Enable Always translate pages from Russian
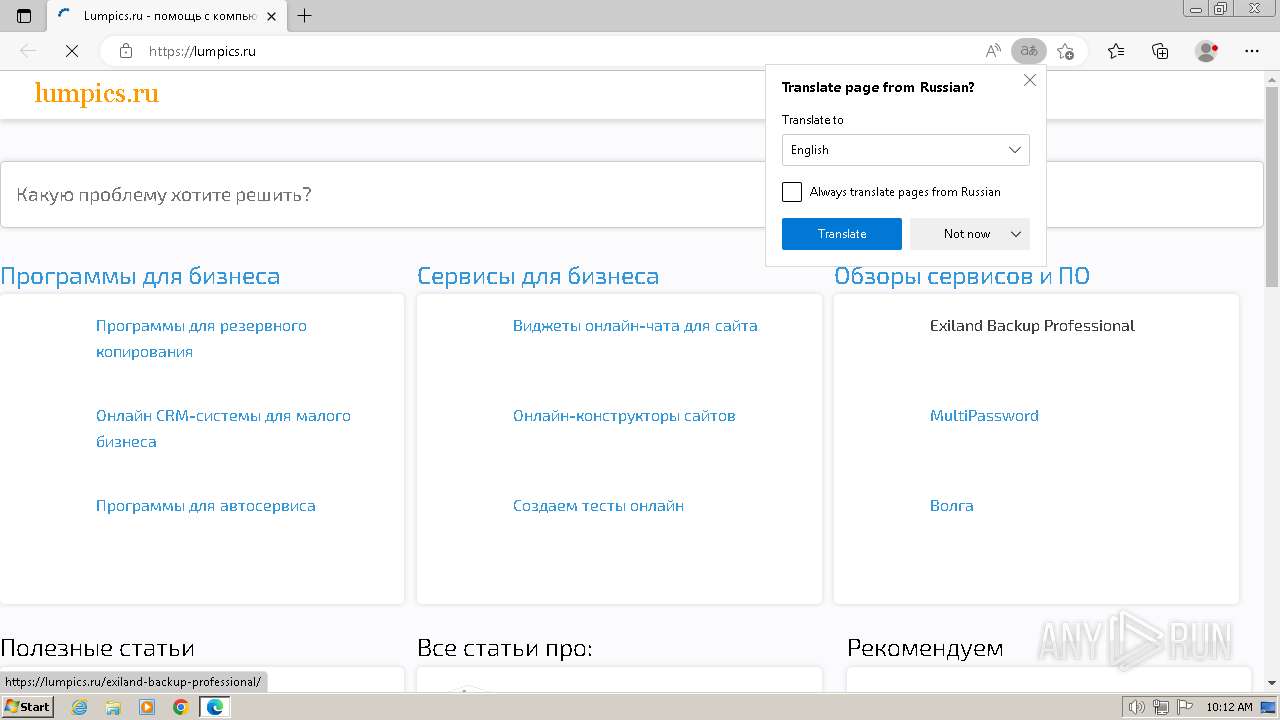Image resolution: width=1280 pixels, height=720 pixels. click(792, 192)
